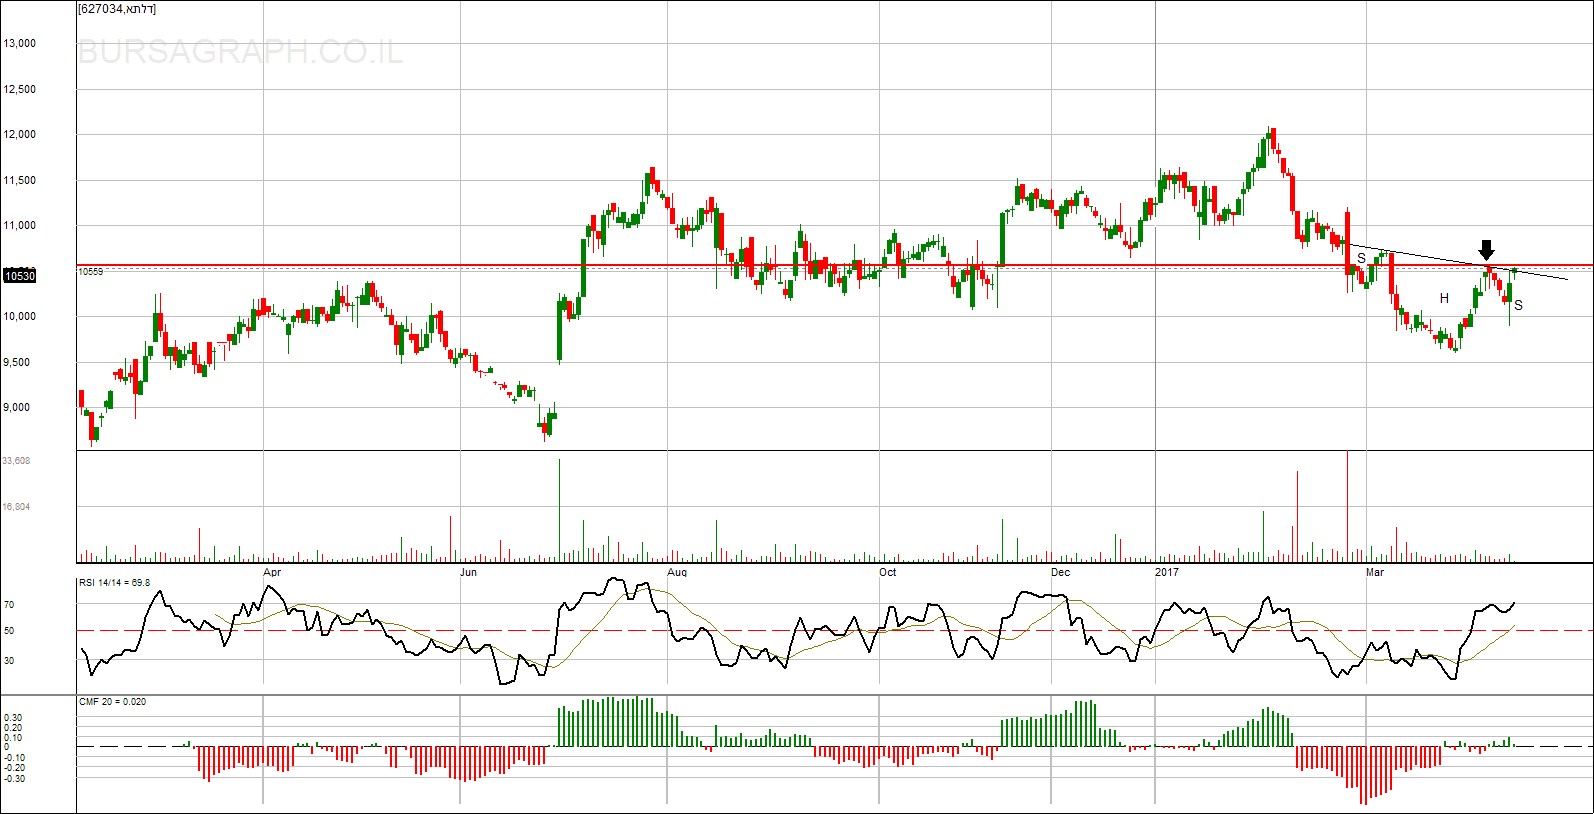
Task: Select the 10559 resistance level label
Action: tap(91, 271)
